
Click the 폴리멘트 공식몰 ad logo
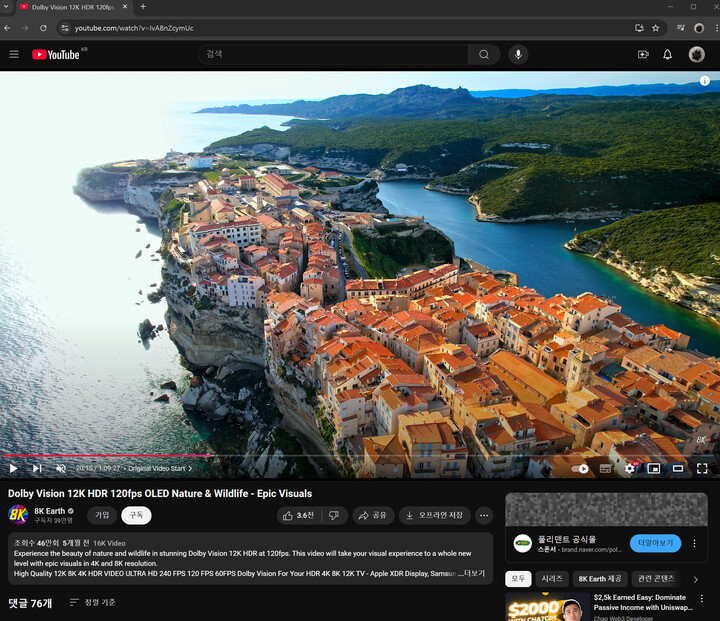point(522,543)
